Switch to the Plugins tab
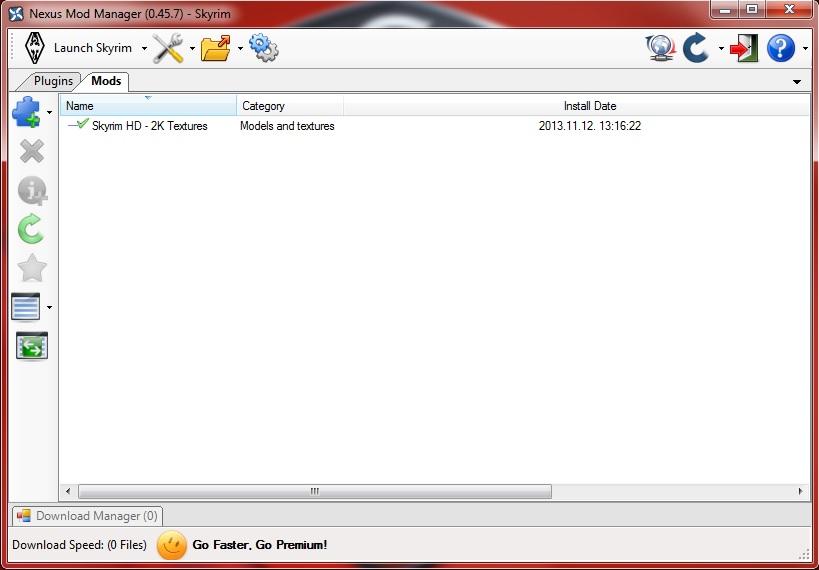Screen dimensions: 819x570 pos(53,81)
